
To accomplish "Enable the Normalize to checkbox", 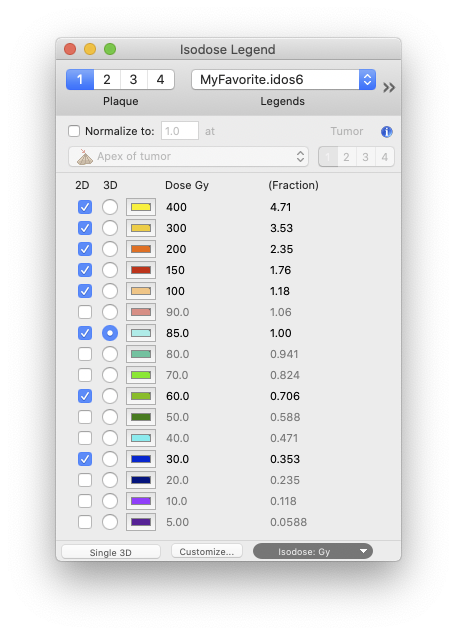I will tap(74, 131).
